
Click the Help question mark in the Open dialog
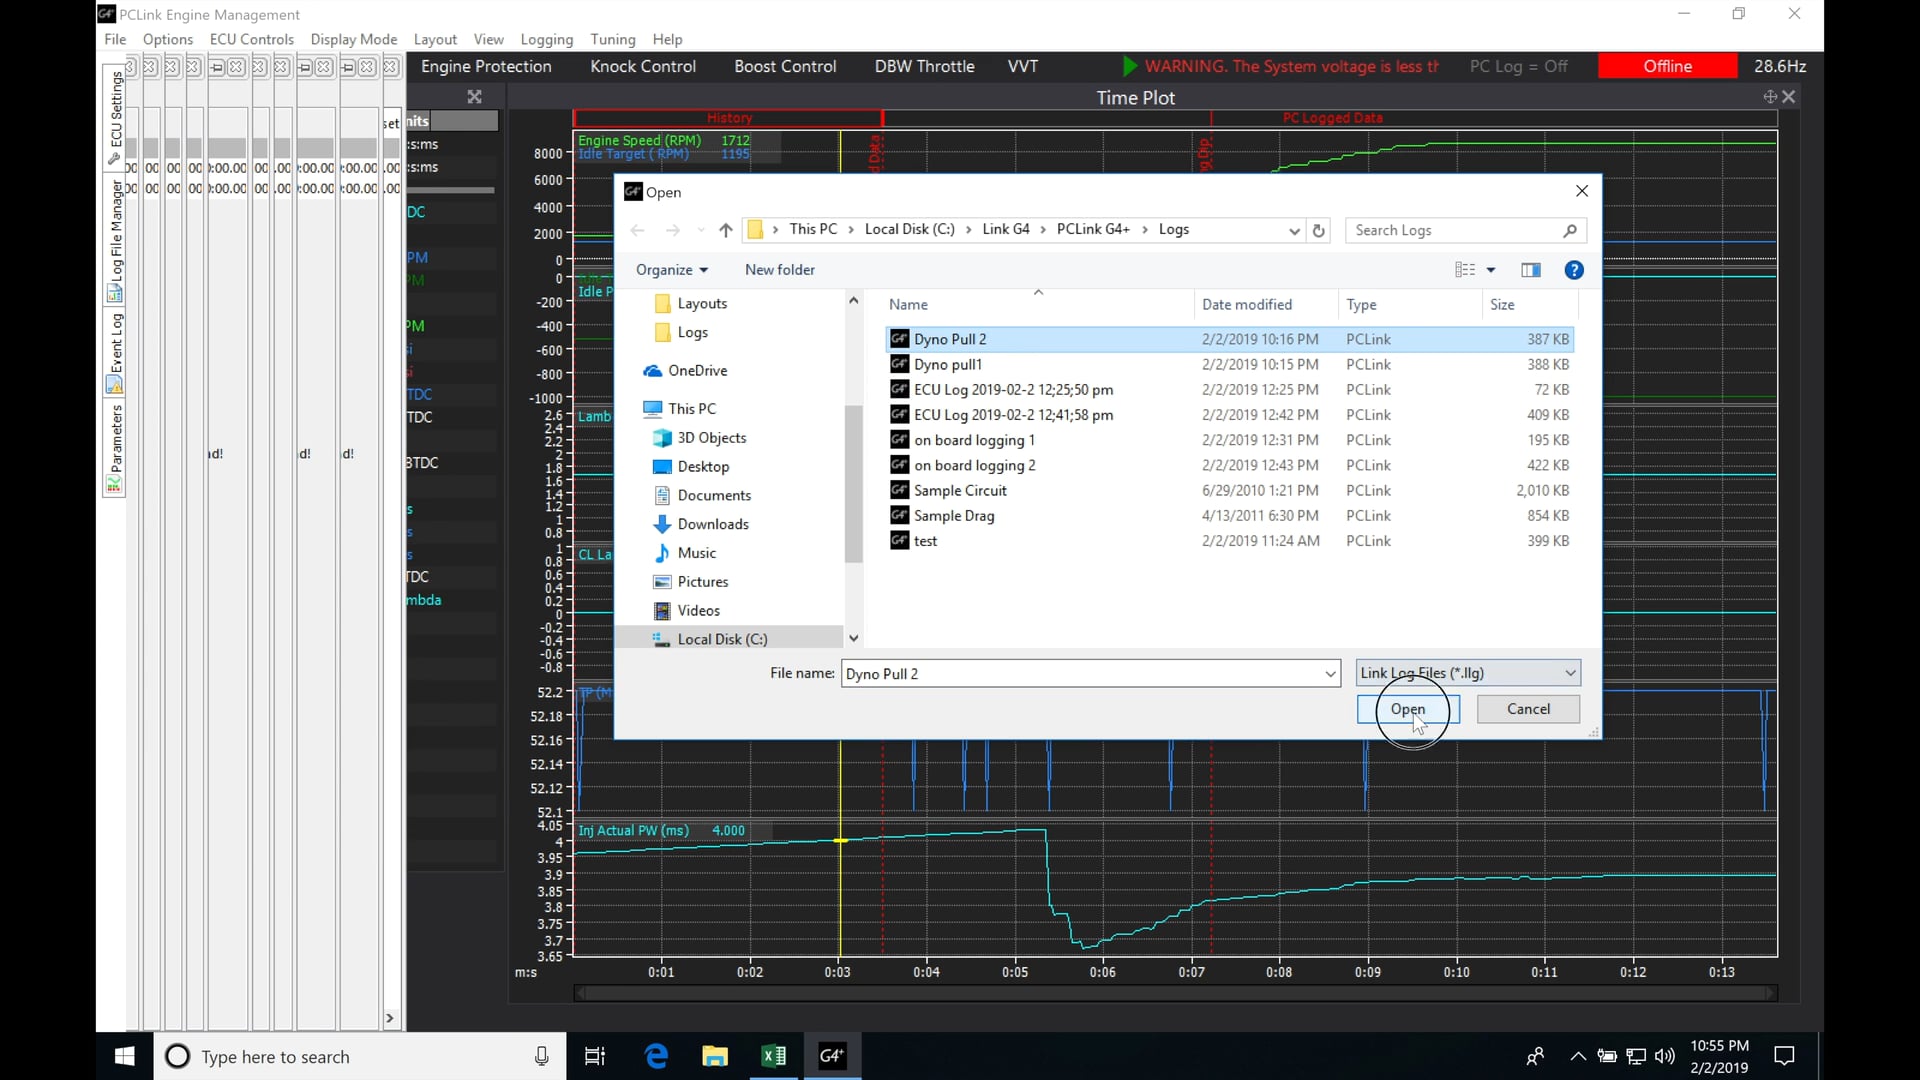1574,269
